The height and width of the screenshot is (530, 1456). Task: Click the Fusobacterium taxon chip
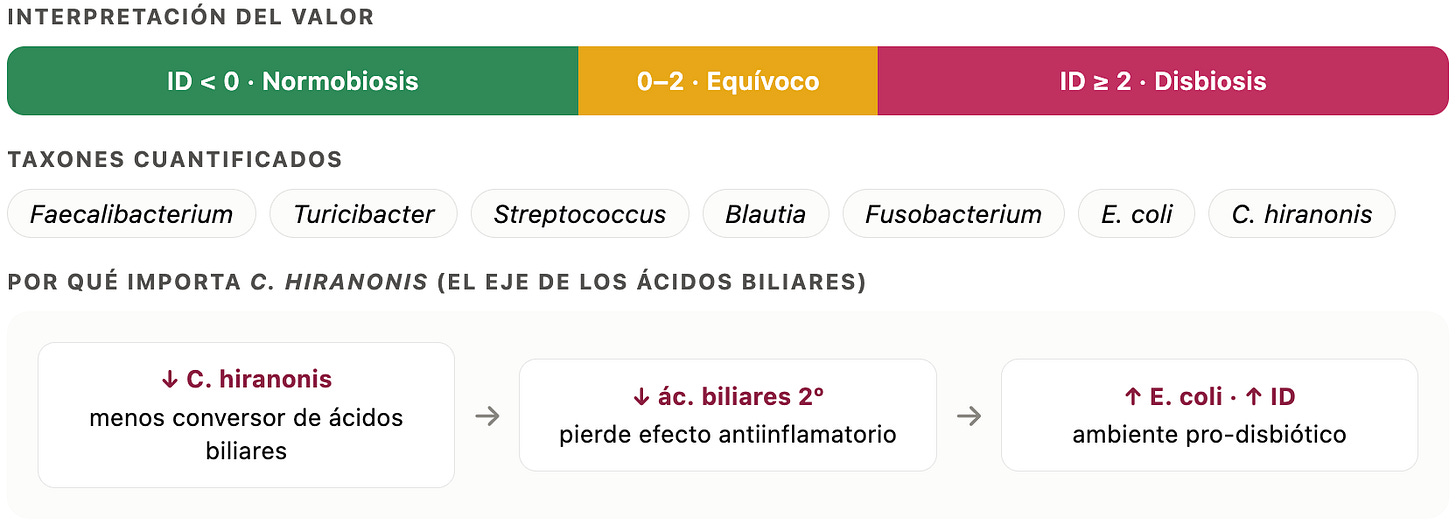pos(953,214)
